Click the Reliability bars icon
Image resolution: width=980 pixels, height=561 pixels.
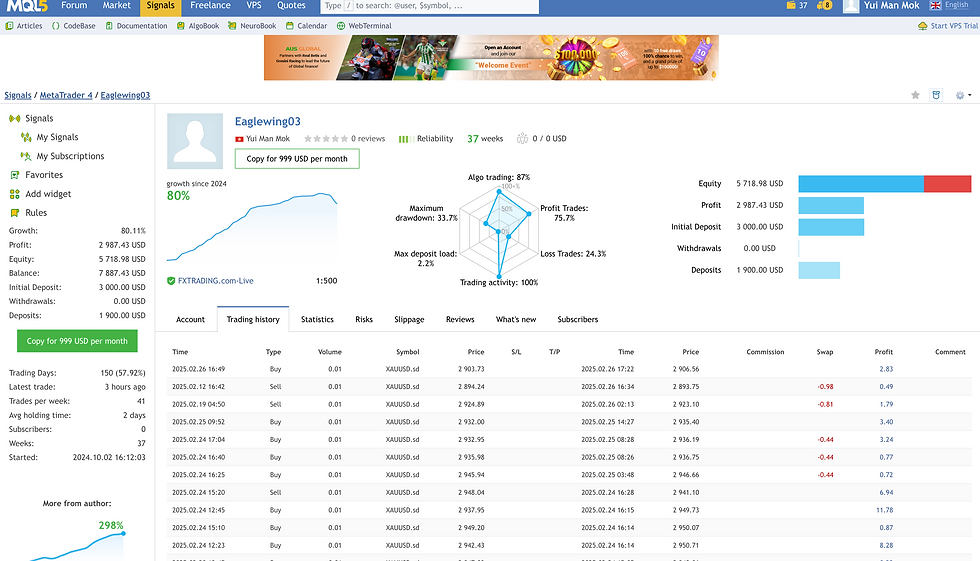[x=405, y=139]
